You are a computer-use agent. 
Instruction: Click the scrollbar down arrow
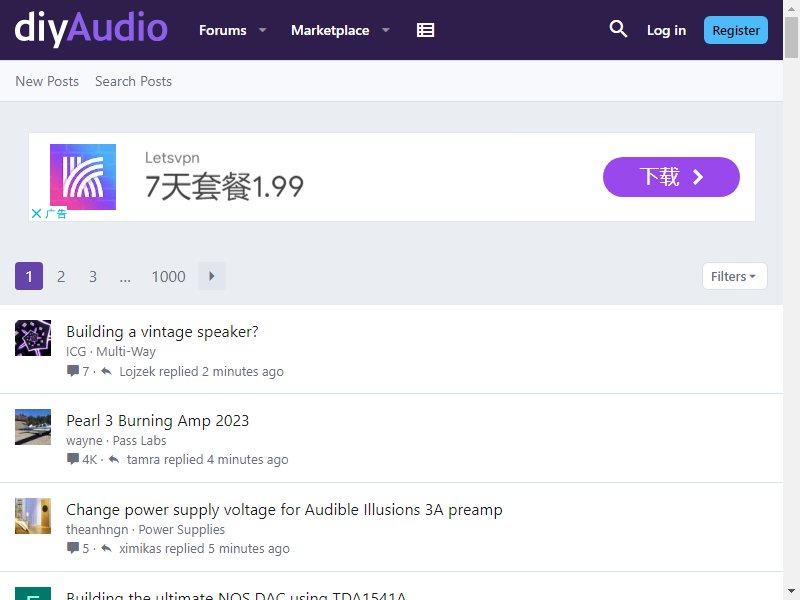point(791,592)
